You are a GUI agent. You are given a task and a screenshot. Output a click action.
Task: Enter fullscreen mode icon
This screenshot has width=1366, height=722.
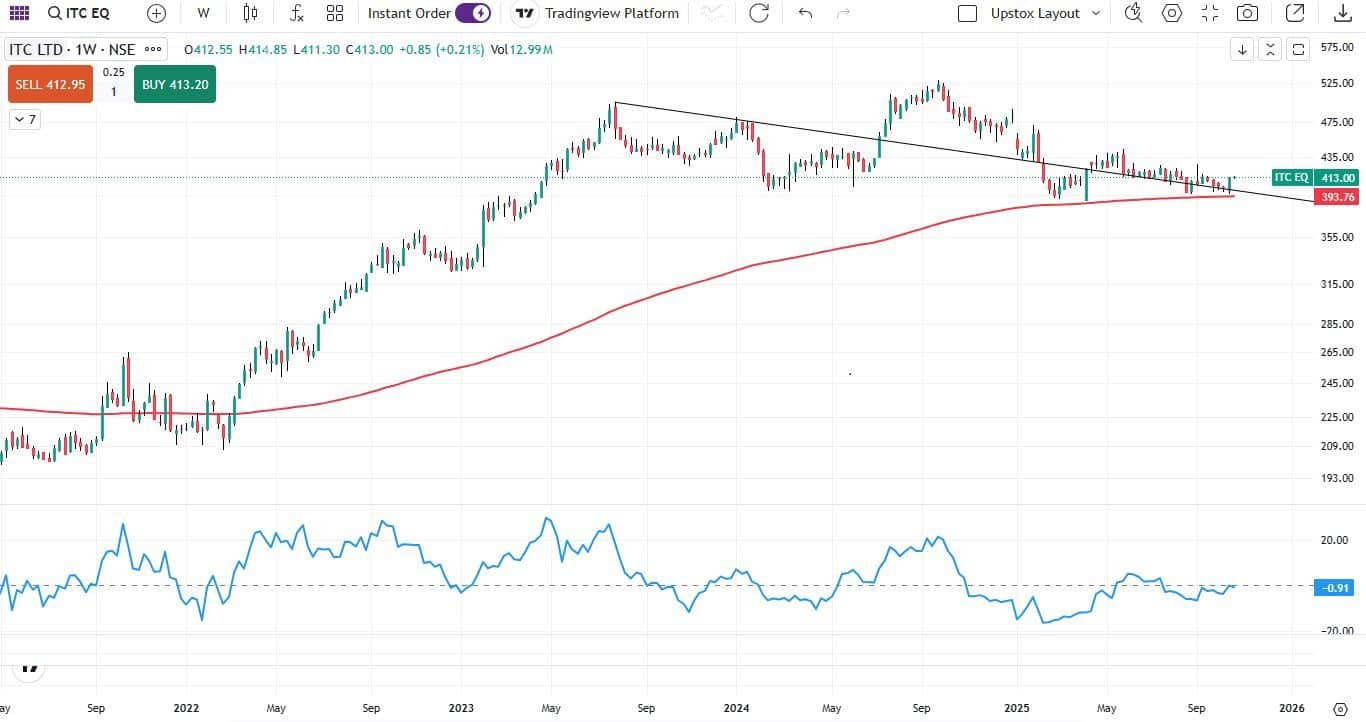[x=1210, y=13]
